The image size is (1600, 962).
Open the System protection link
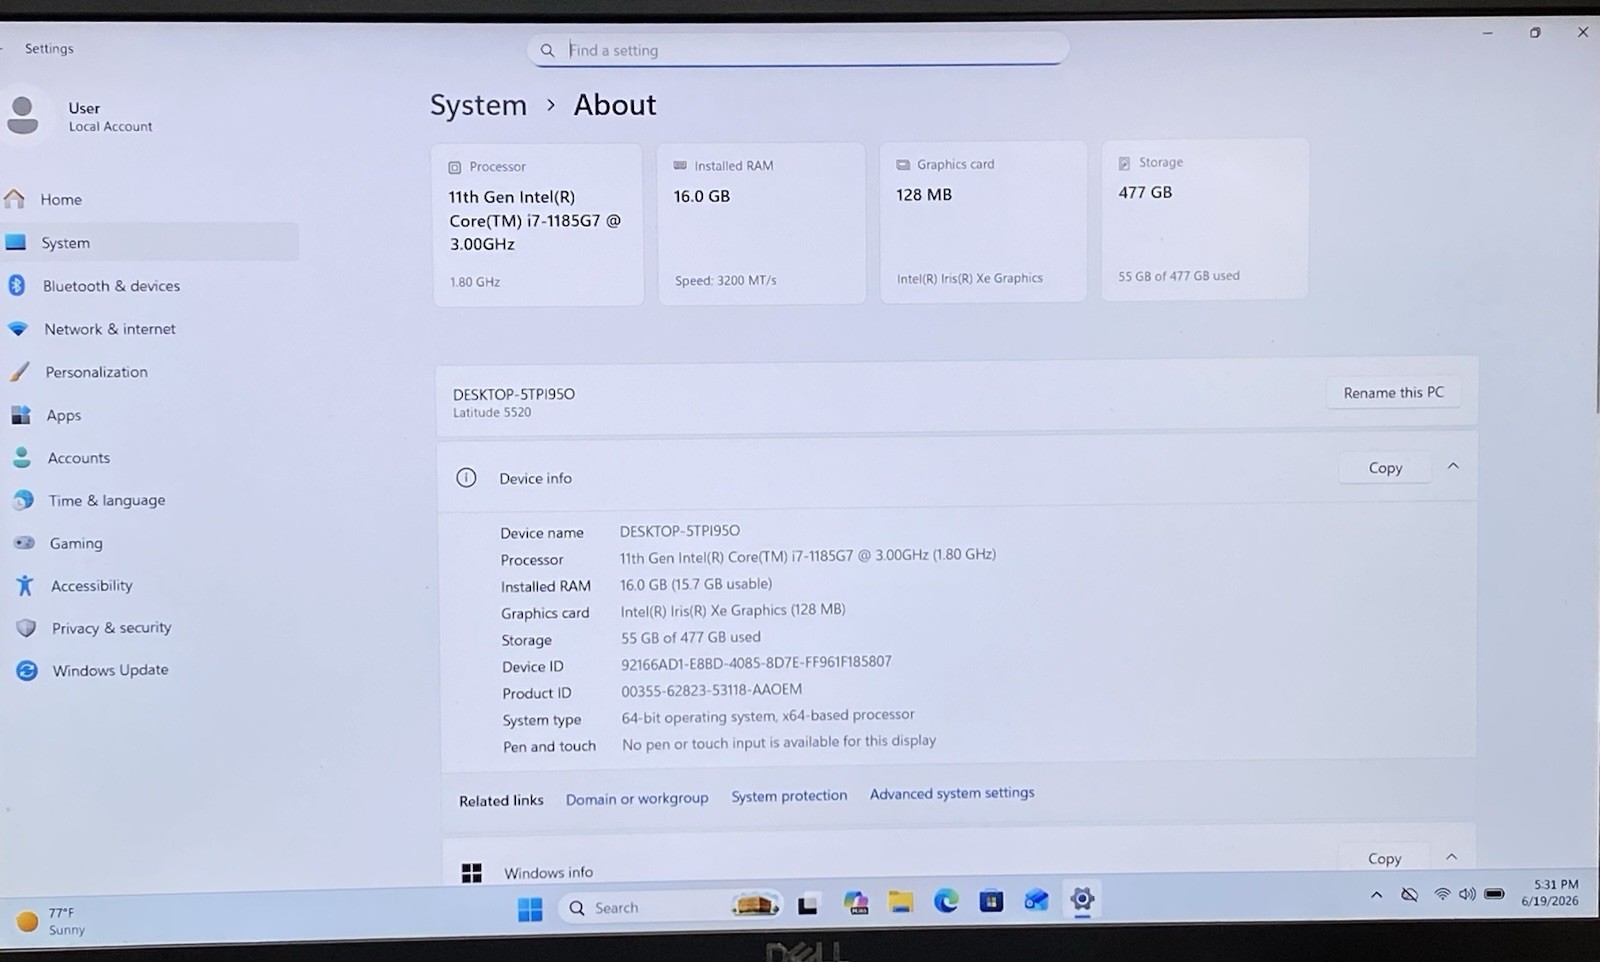789,796
